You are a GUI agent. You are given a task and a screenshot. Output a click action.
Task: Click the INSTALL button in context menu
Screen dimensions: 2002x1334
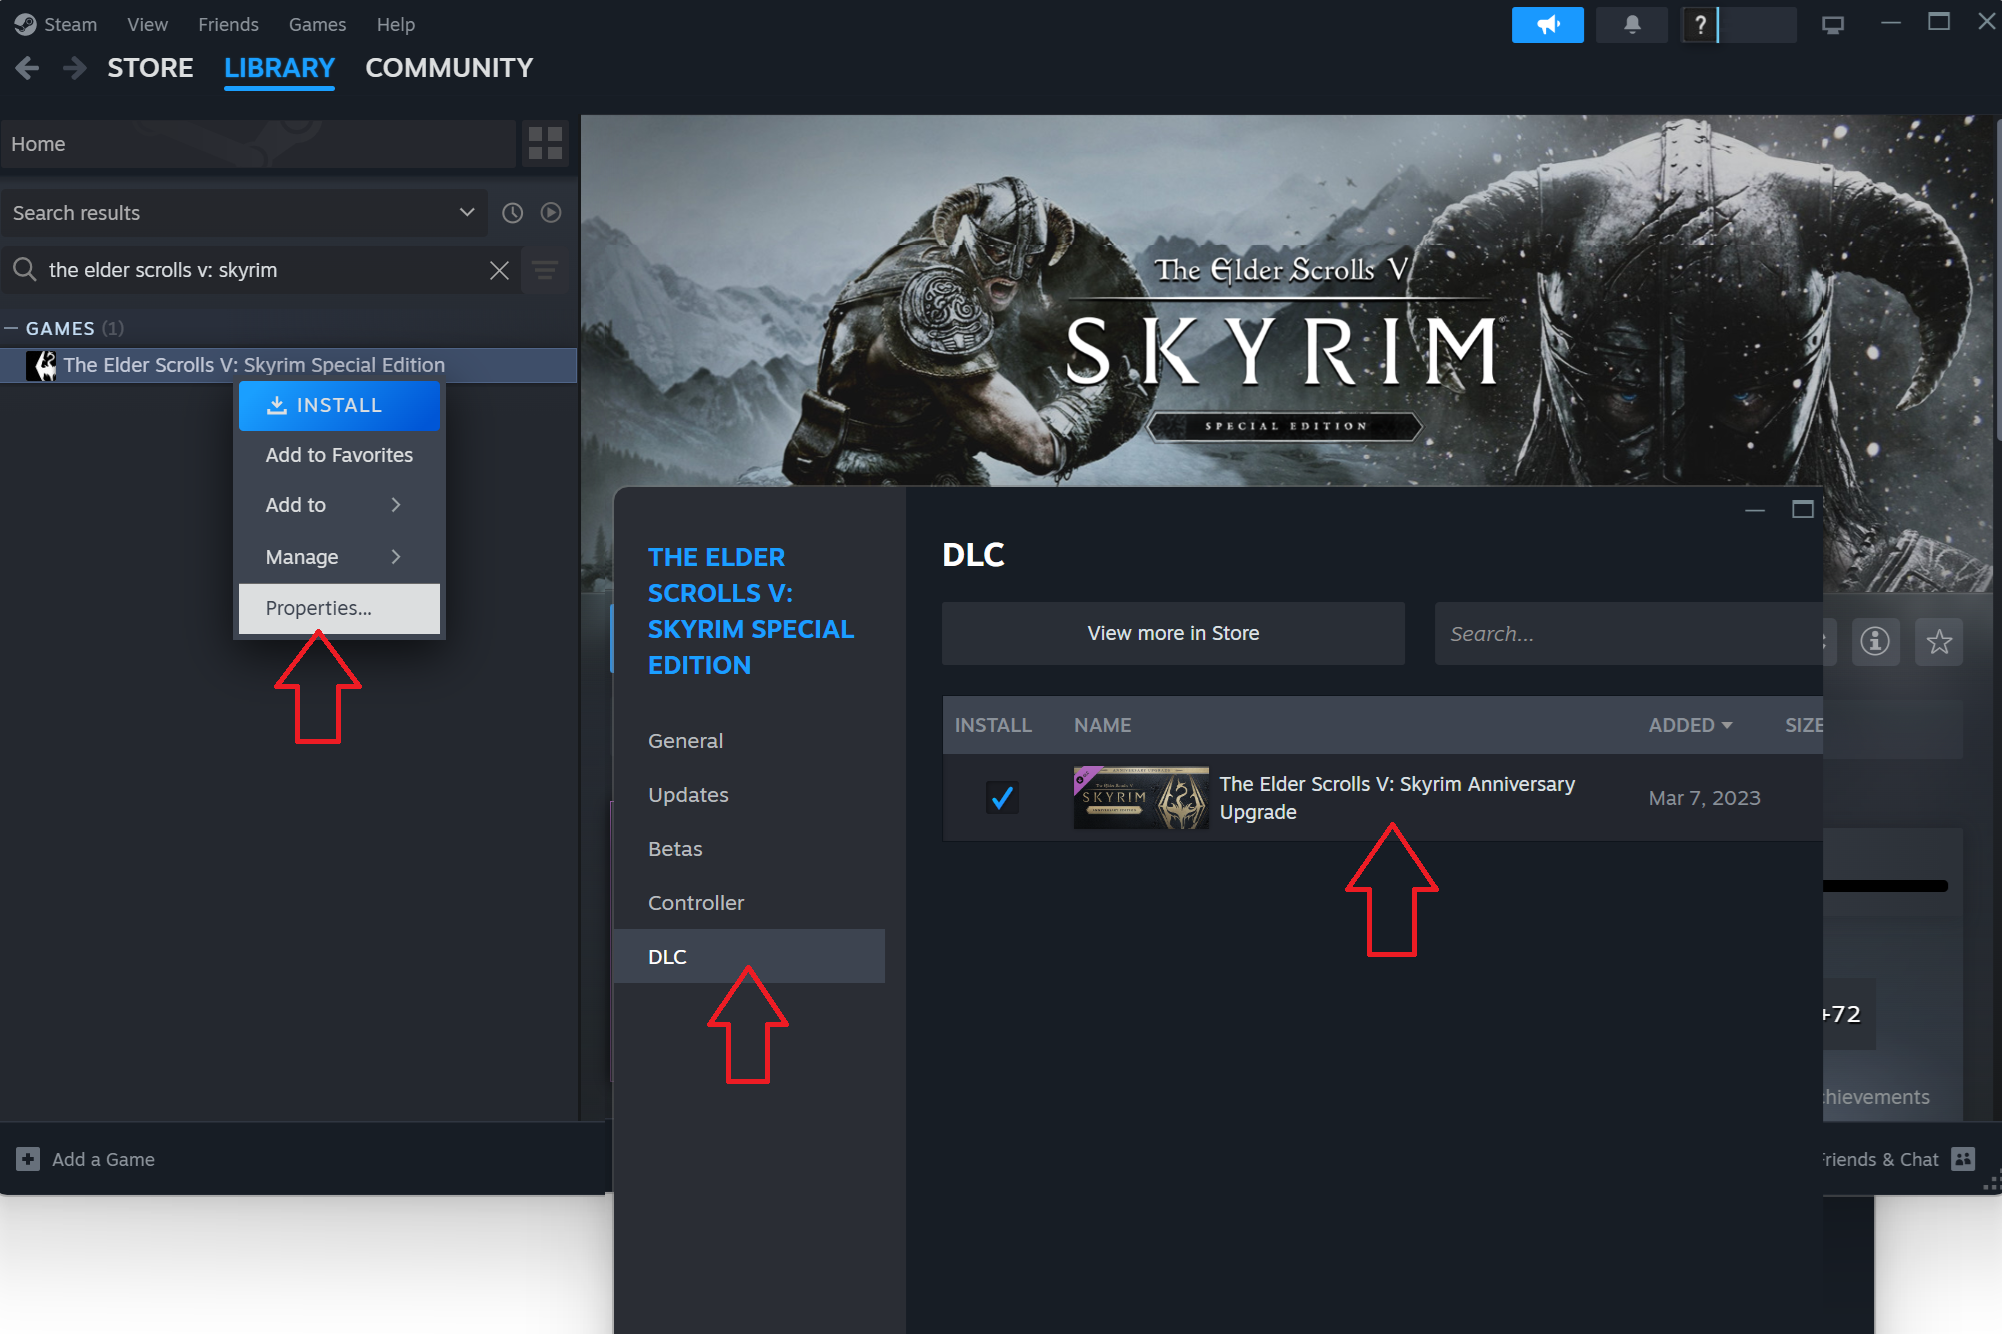(x=338, y=405)
